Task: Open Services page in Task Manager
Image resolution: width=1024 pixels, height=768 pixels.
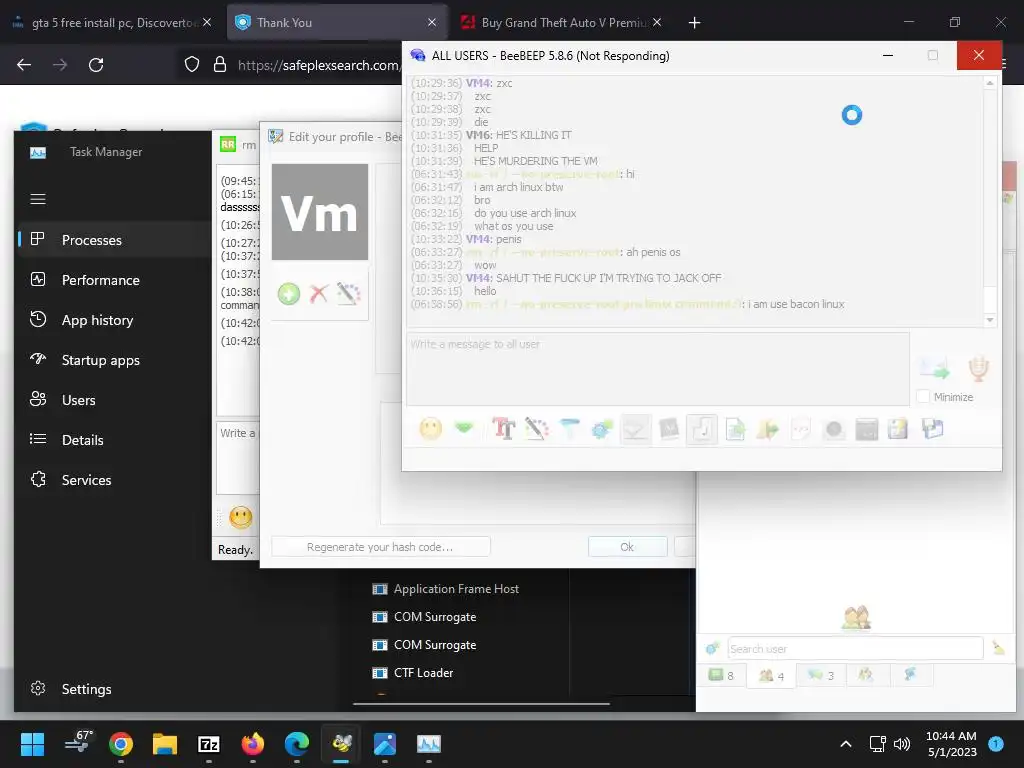Action: click(112, 479)
